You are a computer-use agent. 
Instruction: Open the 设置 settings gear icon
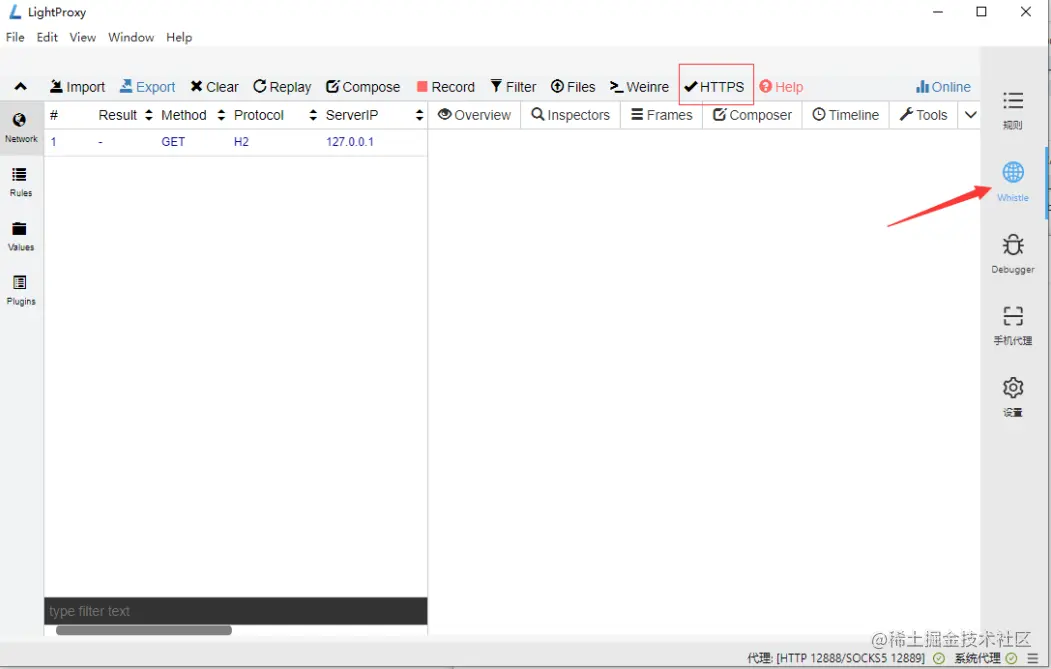coord(1013,397)
